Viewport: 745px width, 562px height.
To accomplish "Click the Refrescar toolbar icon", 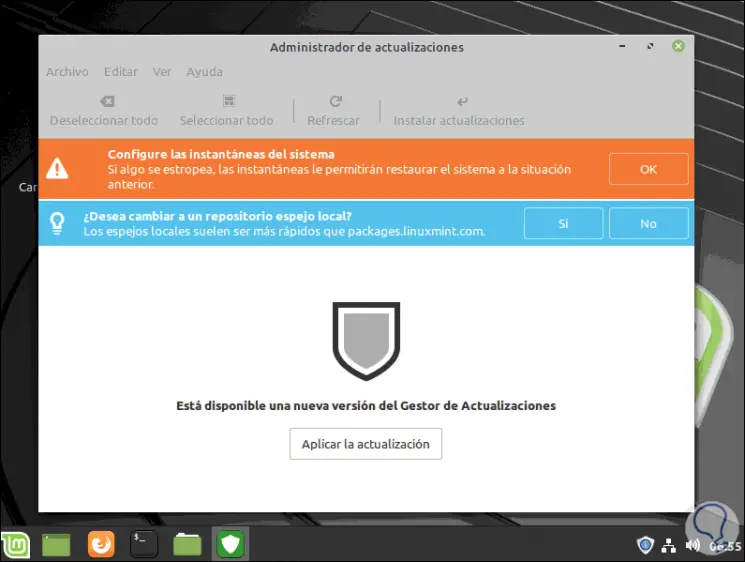I will (x=334, y=102).
